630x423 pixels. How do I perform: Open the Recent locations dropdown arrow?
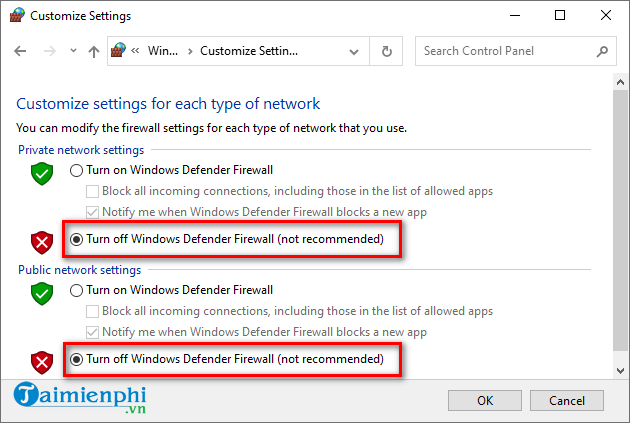[x=71, y=51]
